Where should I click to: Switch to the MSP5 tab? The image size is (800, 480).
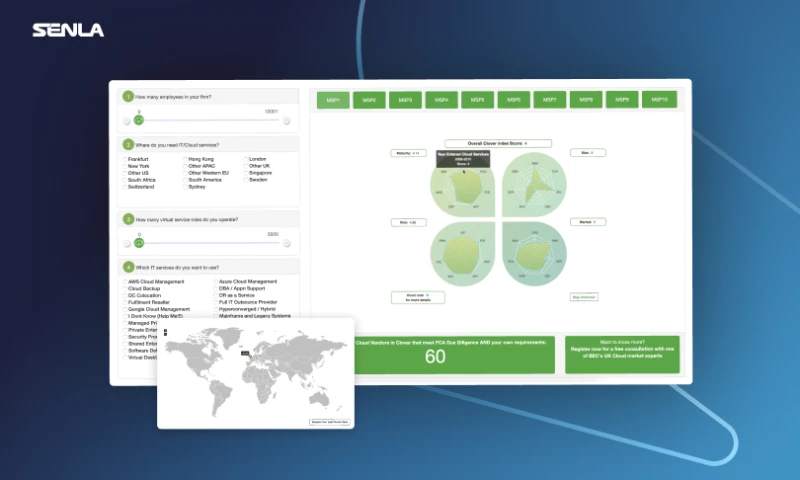[478, 100]
